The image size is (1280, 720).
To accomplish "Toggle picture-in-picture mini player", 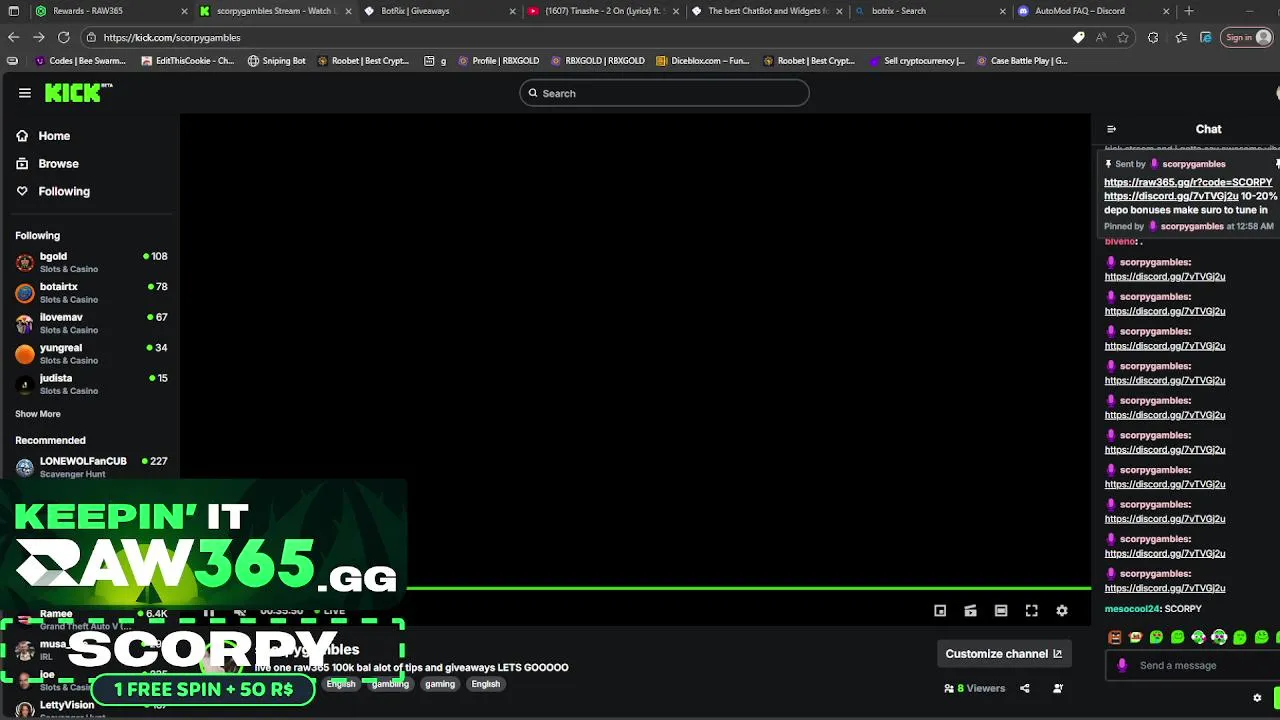I will [x=940, y=611].
